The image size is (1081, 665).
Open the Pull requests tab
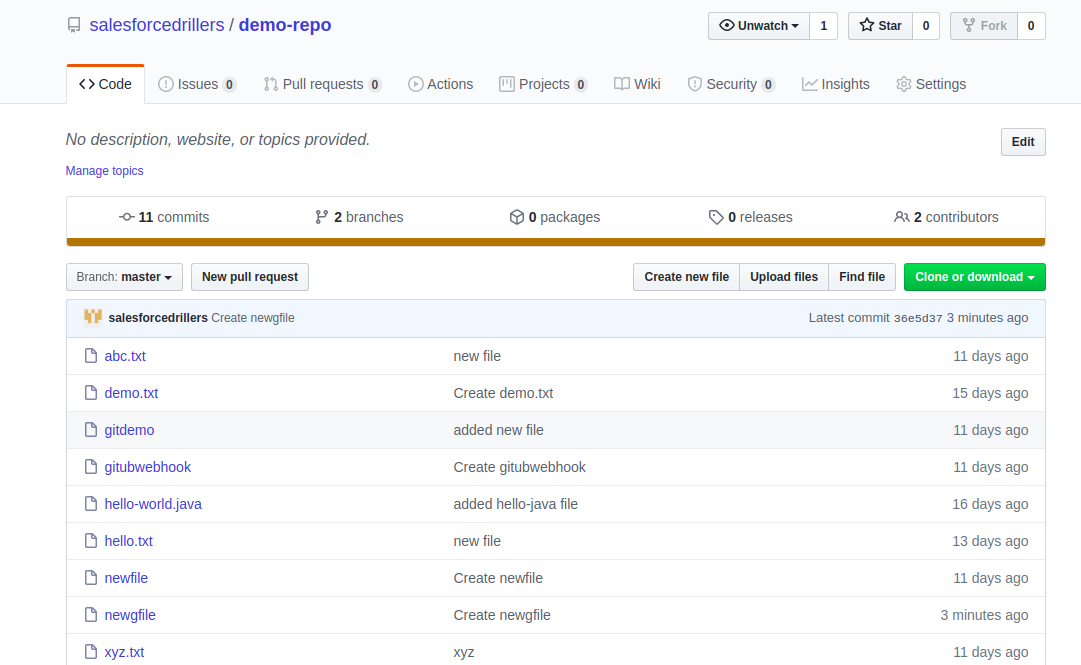coord(322,84)
